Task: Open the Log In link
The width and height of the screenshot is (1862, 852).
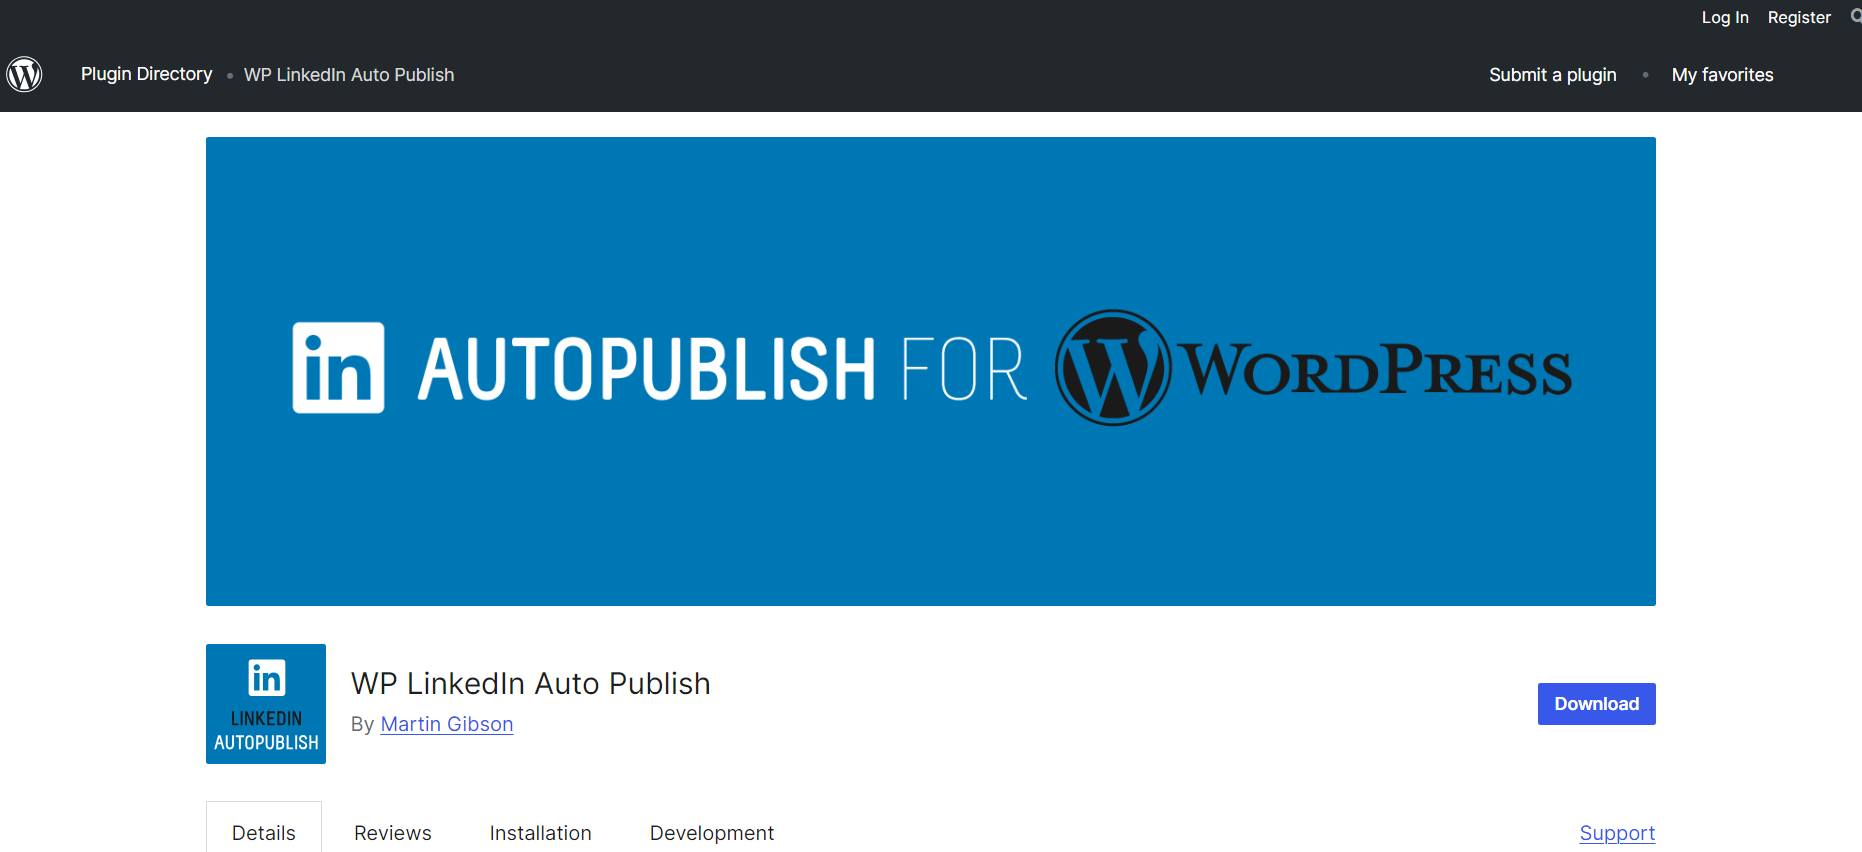Action: 1725,17
